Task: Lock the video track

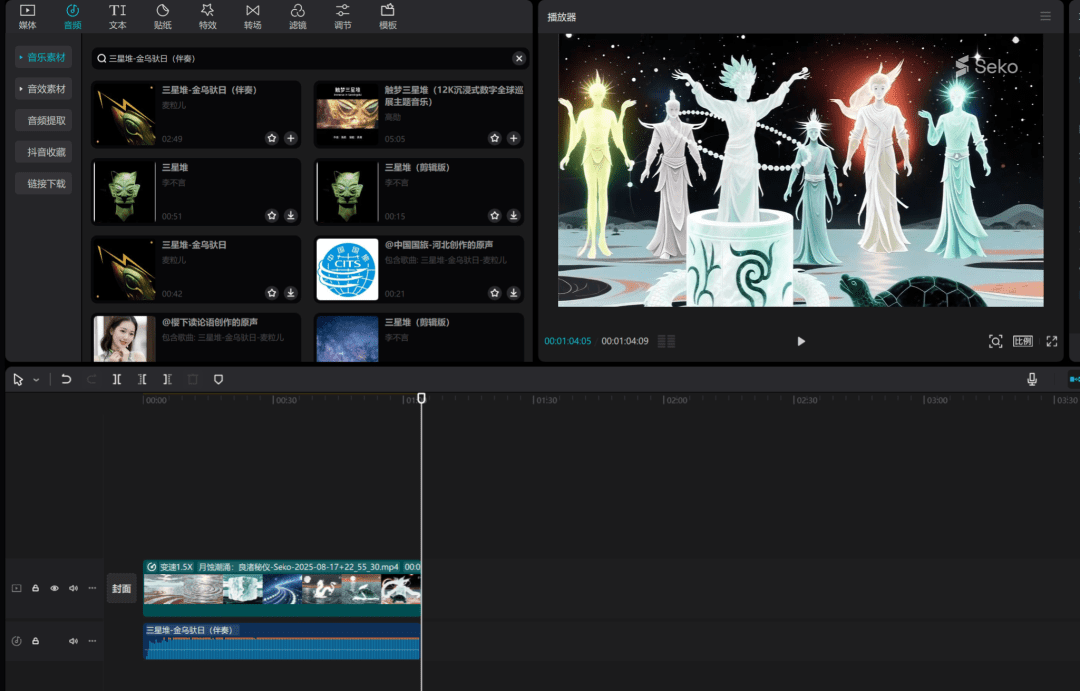Action: [35, 588]
